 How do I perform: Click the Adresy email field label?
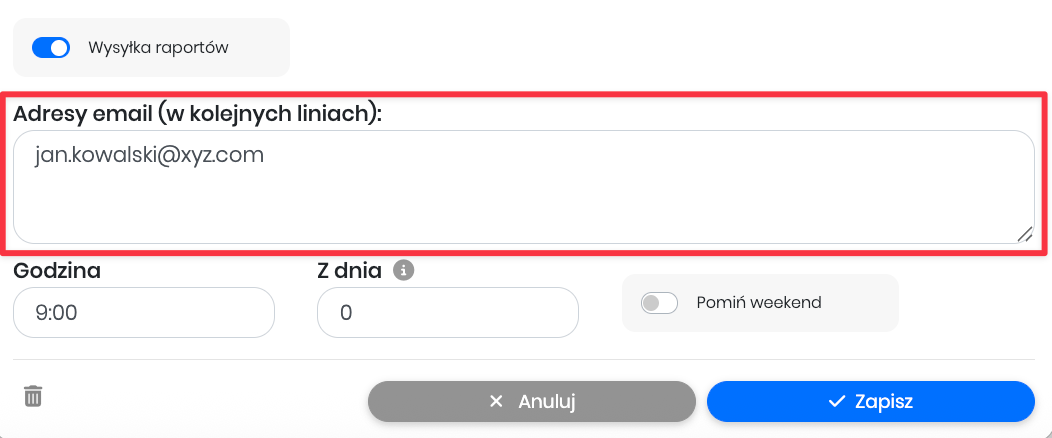198,113
